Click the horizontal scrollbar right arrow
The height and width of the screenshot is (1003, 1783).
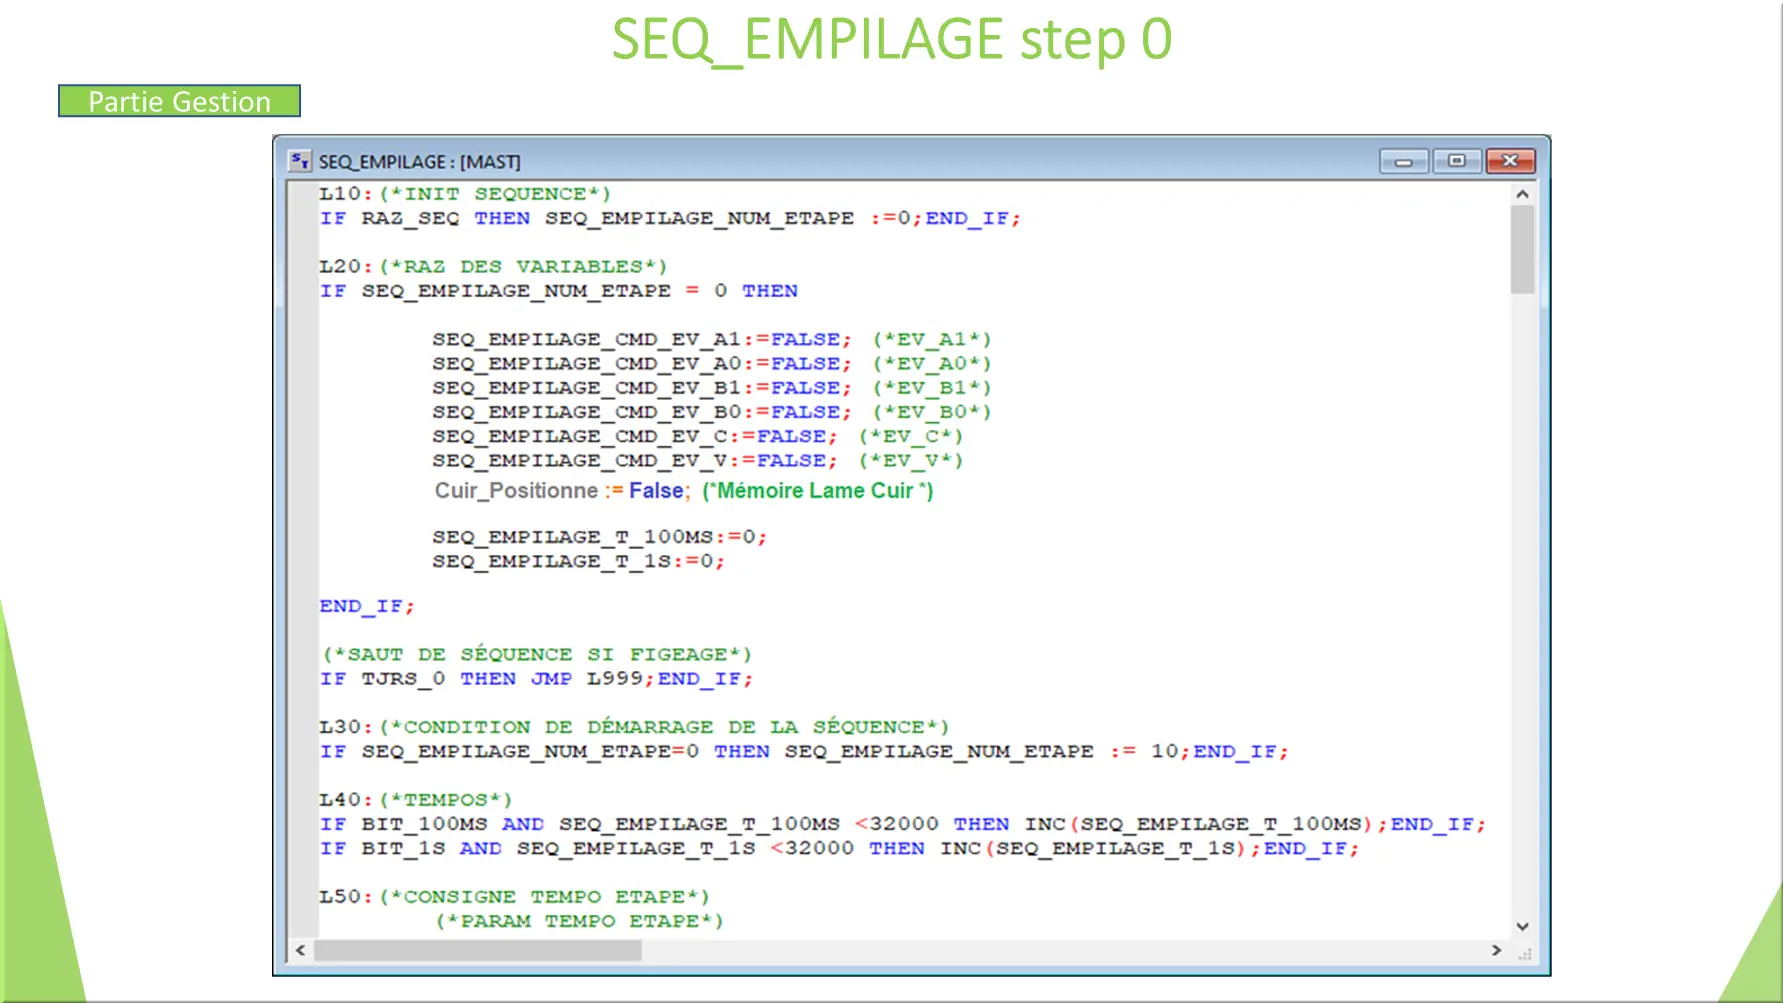click(1497, 951)
